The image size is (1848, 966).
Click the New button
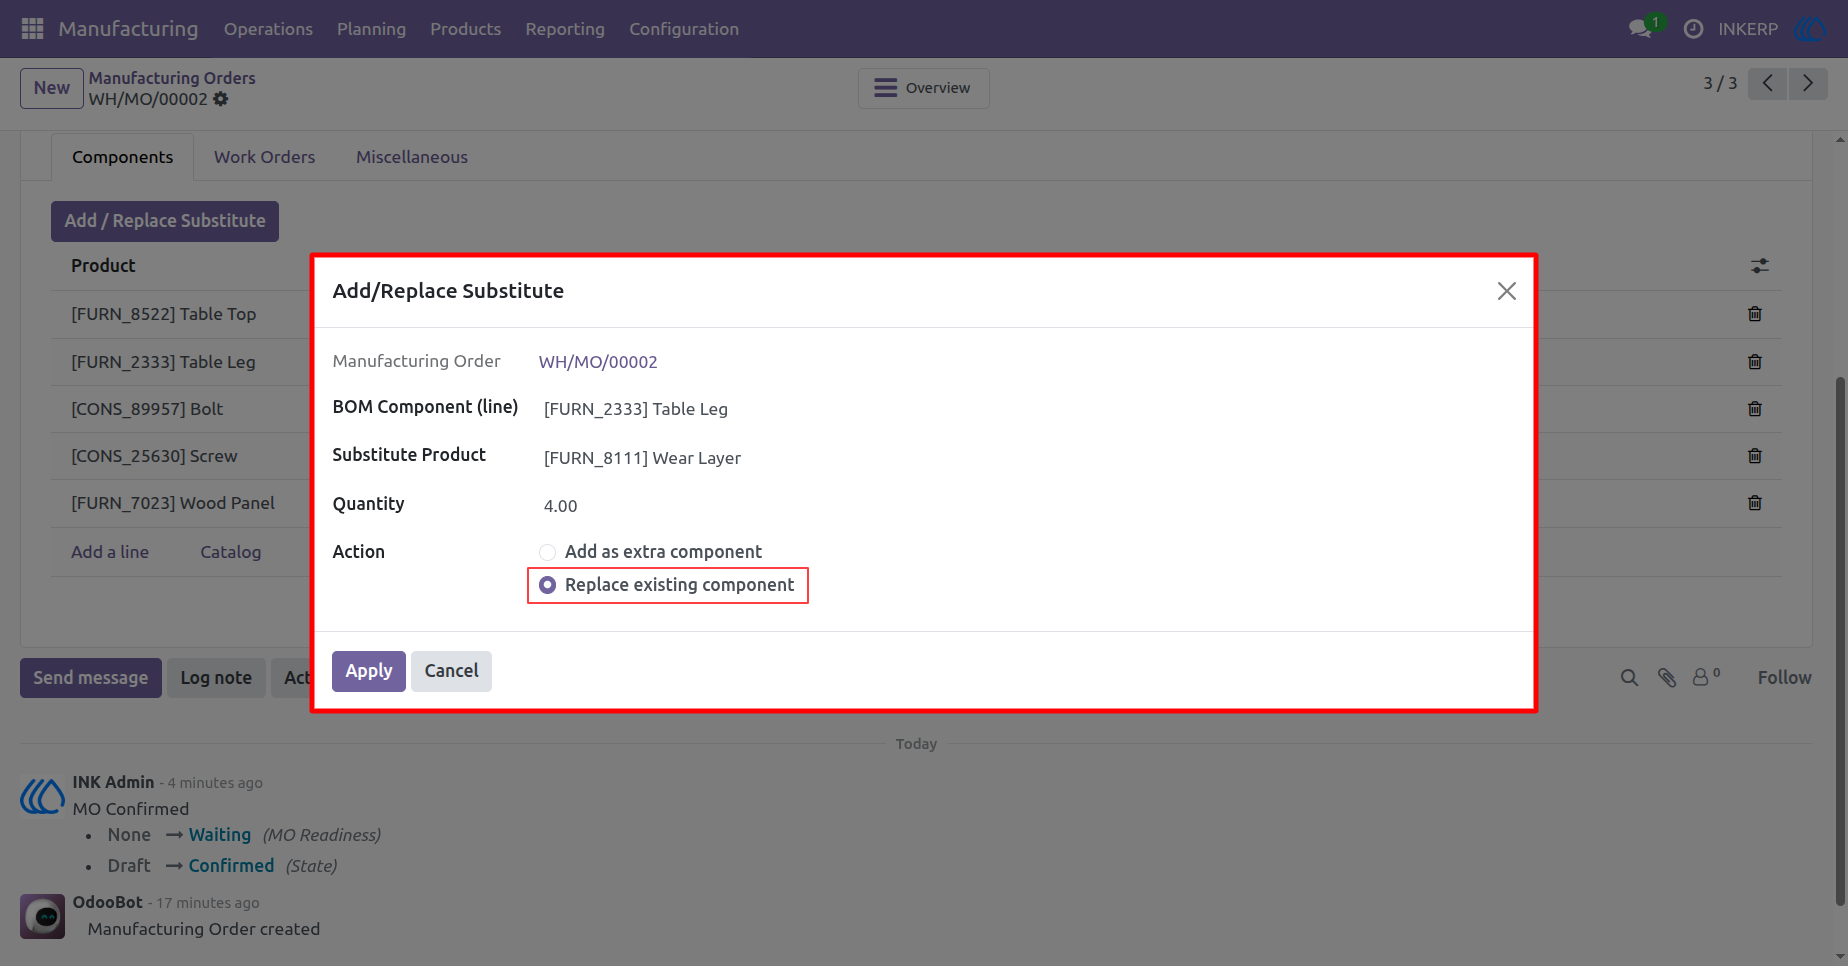click(x=52, y=88)
